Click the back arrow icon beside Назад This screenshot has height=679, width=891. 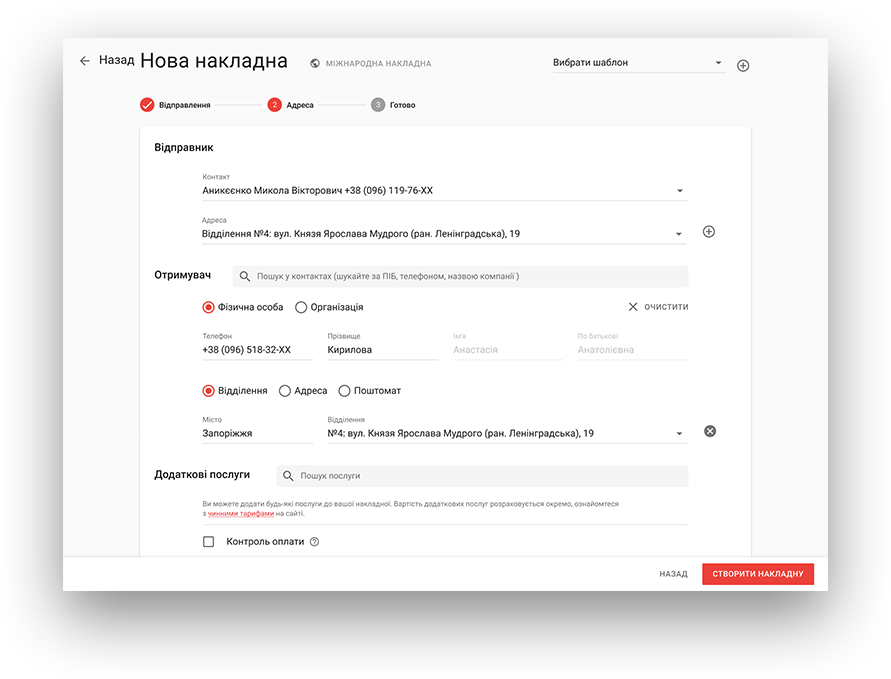[x=85, y=61]
